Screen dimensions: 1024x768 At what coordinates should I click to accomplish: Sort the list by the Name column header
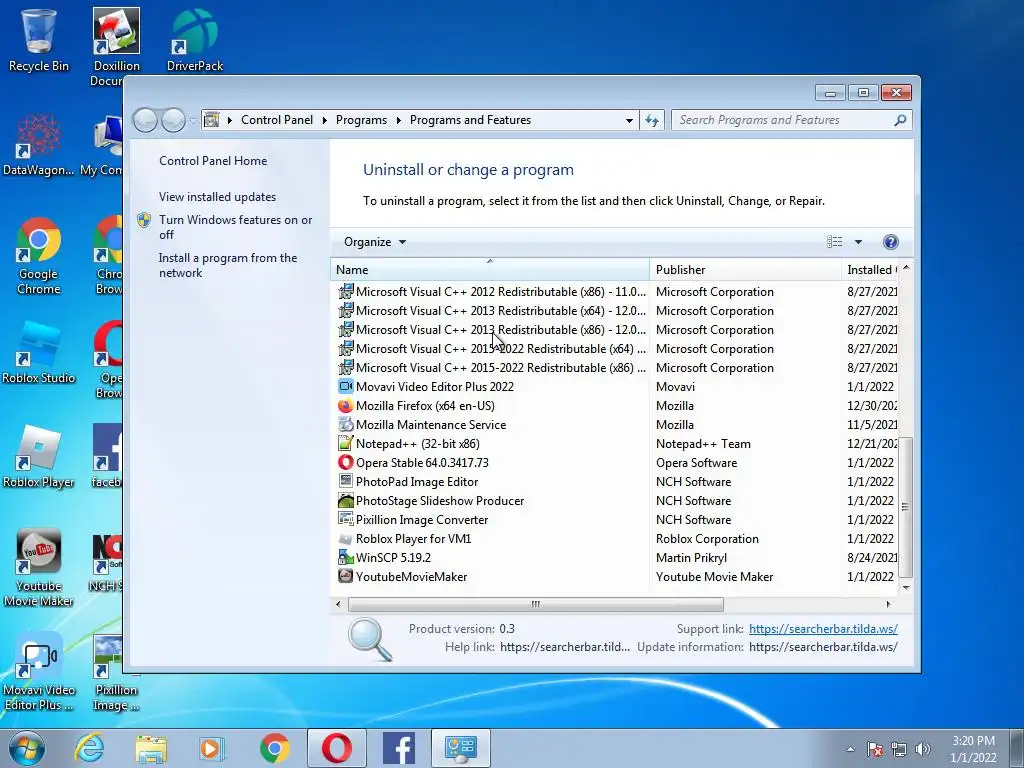[x=490, y=270]
